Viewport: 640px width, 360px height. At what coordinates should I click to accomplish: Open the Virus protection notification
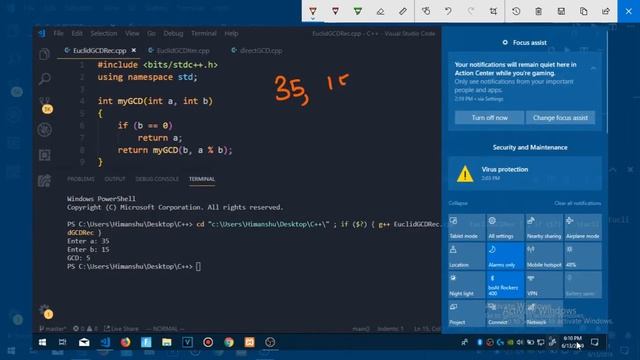[x=525, y=173]
